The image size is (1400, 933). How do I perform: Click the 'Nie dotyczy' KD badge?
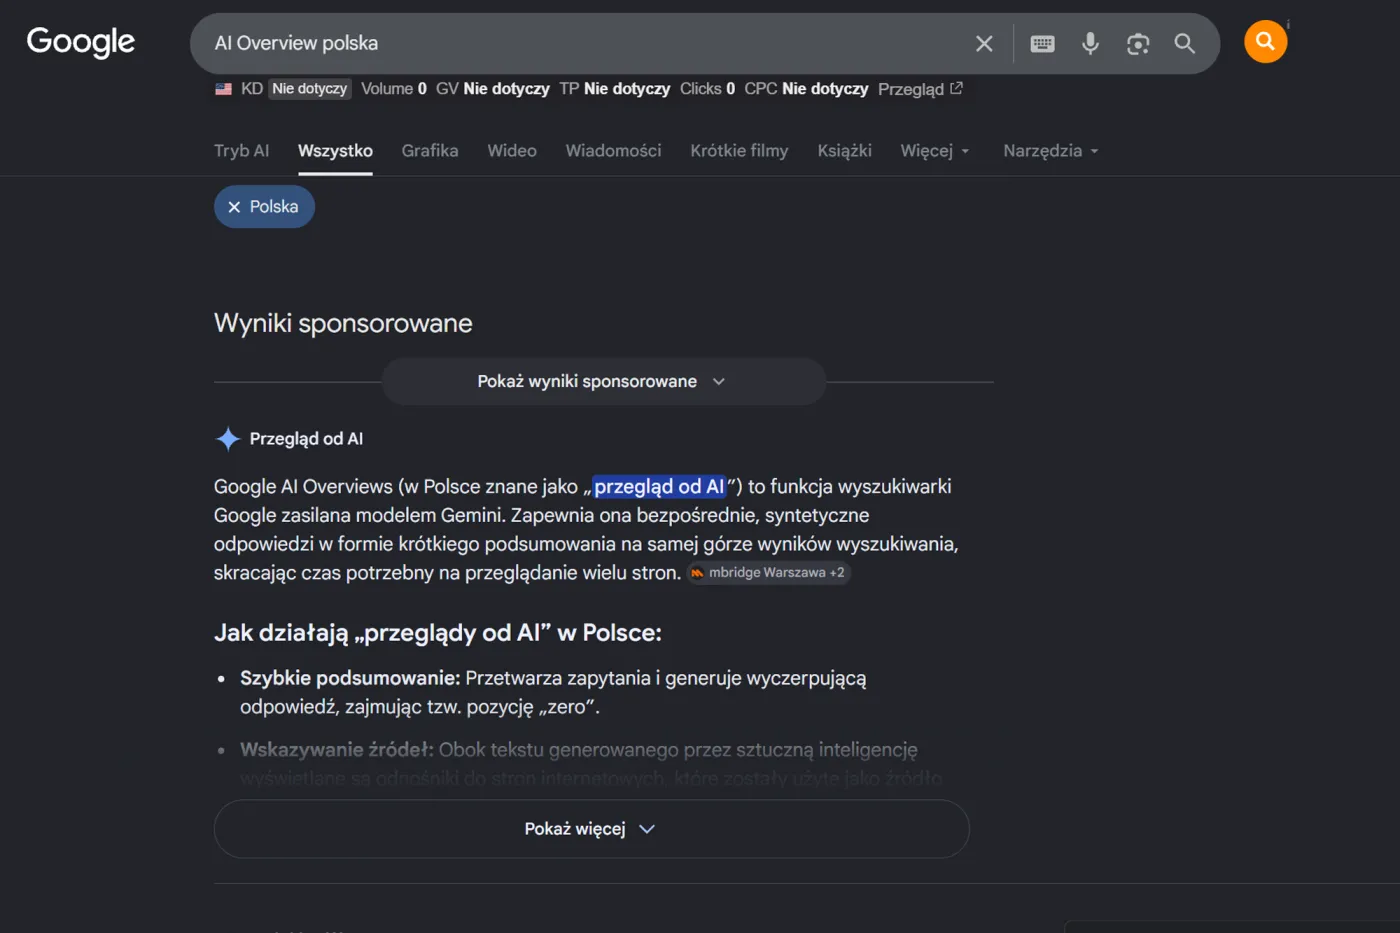pos(310,89)
